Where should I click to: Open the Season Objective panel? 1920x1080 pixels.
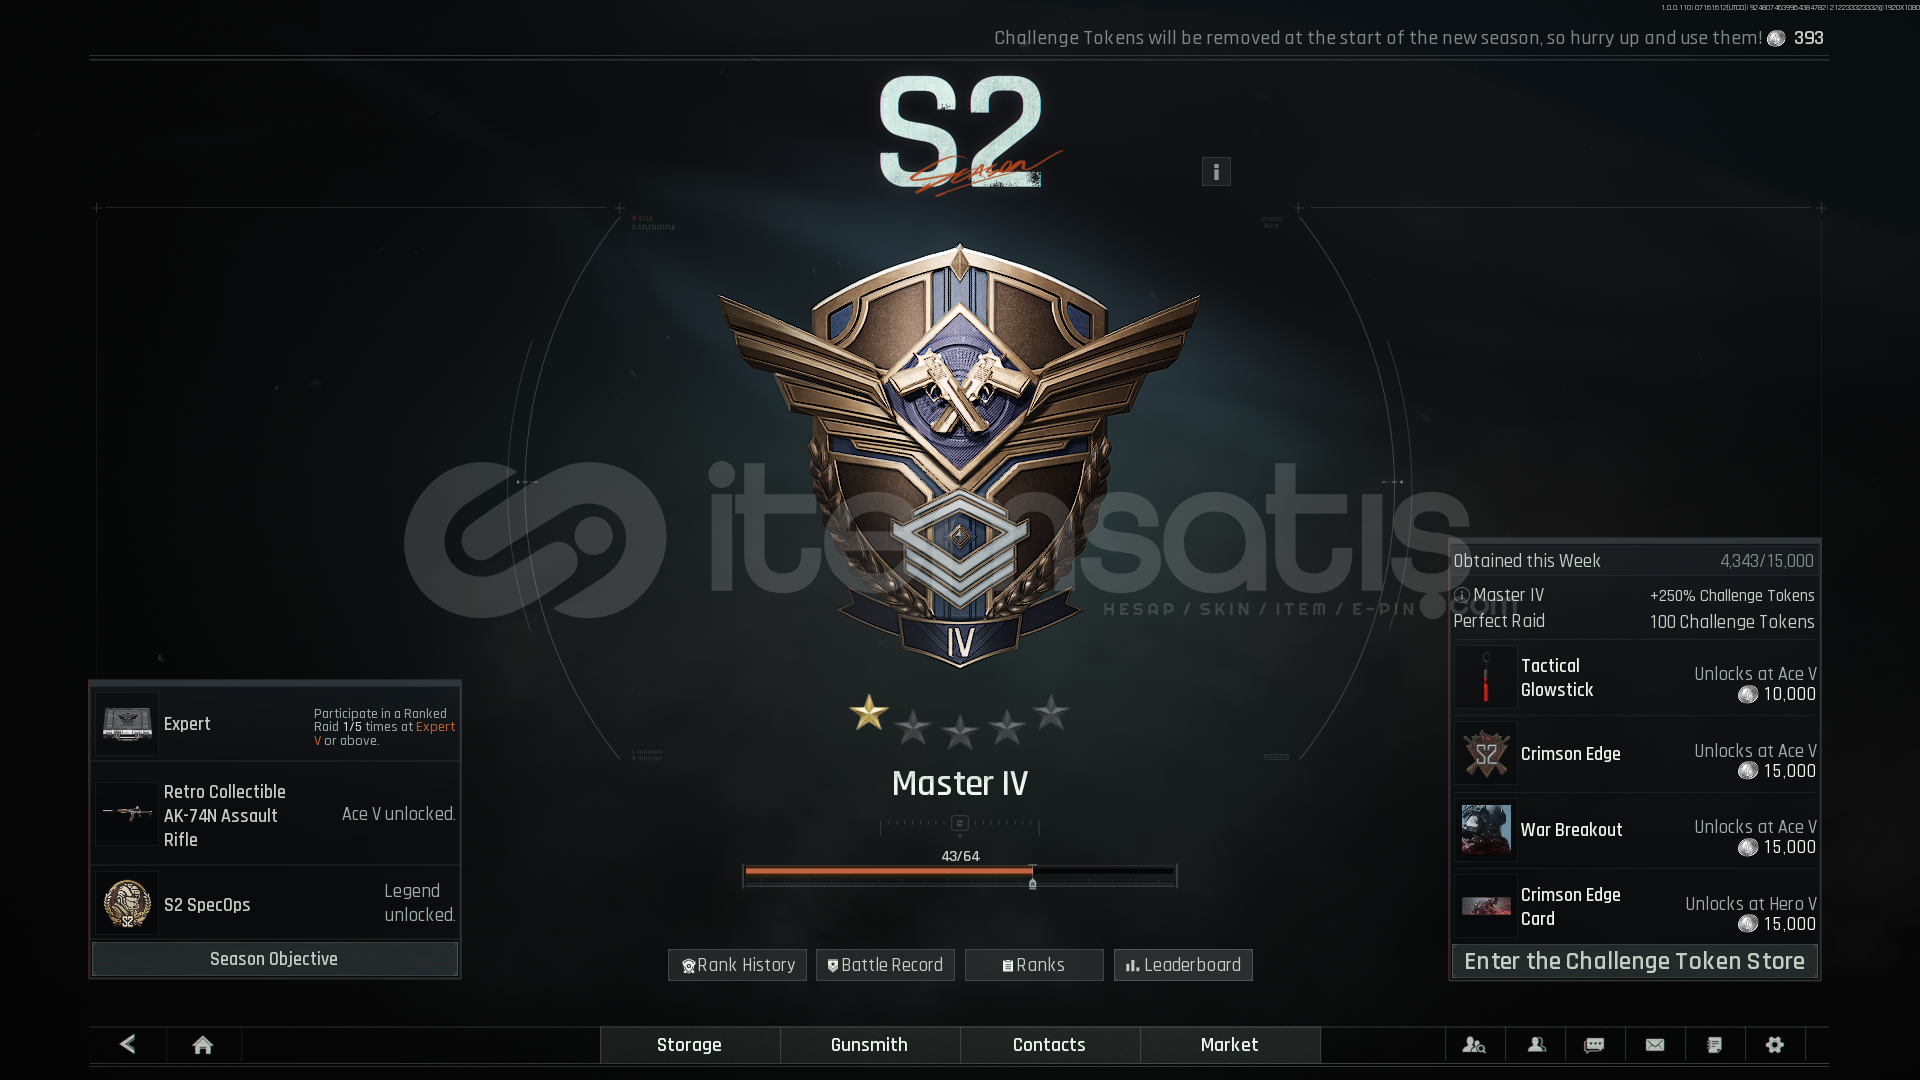(274, 959)
